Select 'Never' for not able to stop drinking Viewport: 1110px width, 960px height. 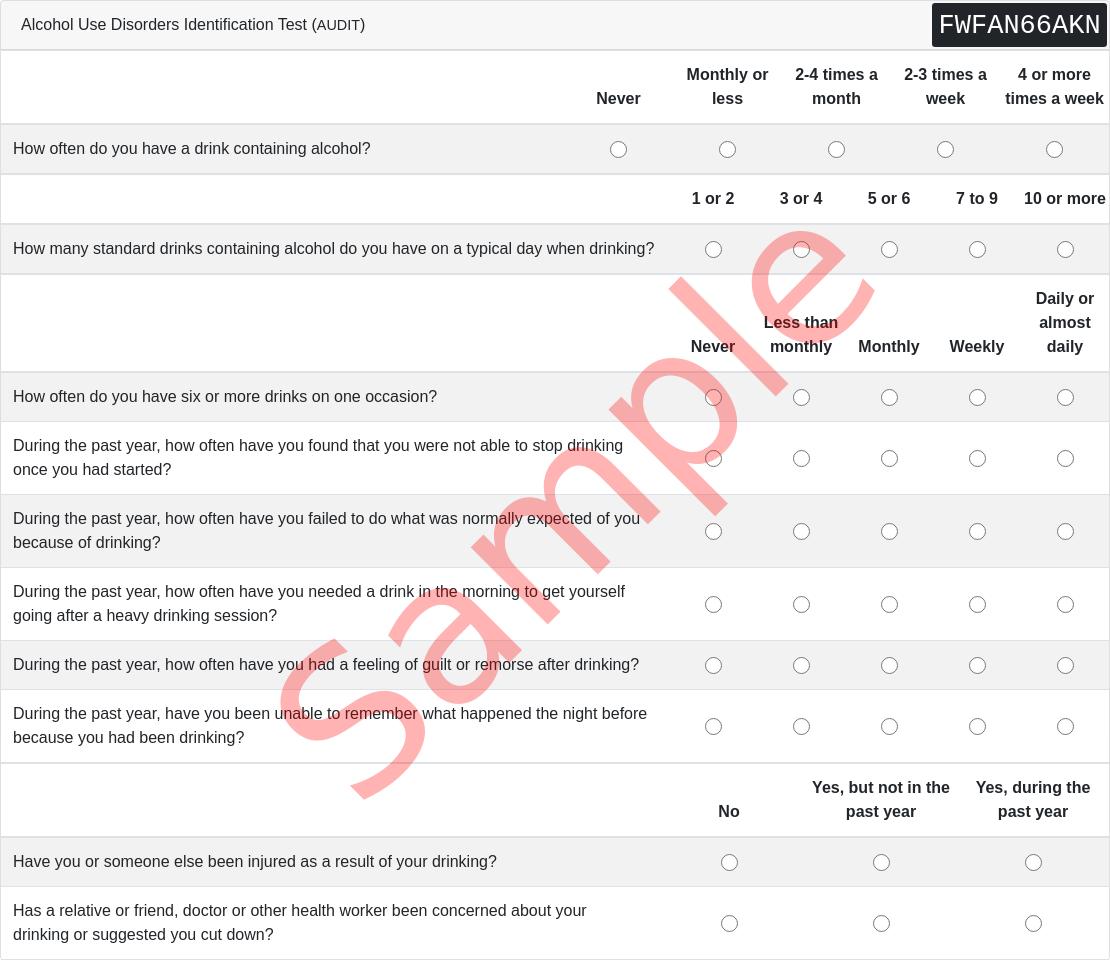[x=713, y=458]
